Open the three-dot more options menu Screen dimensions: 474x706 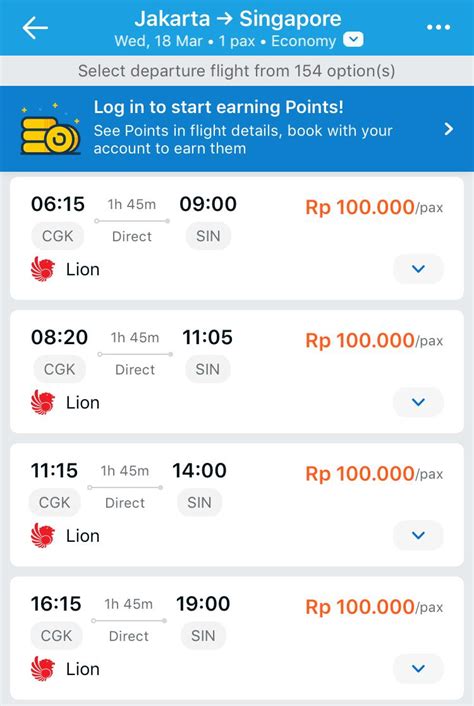coord(438,27)
